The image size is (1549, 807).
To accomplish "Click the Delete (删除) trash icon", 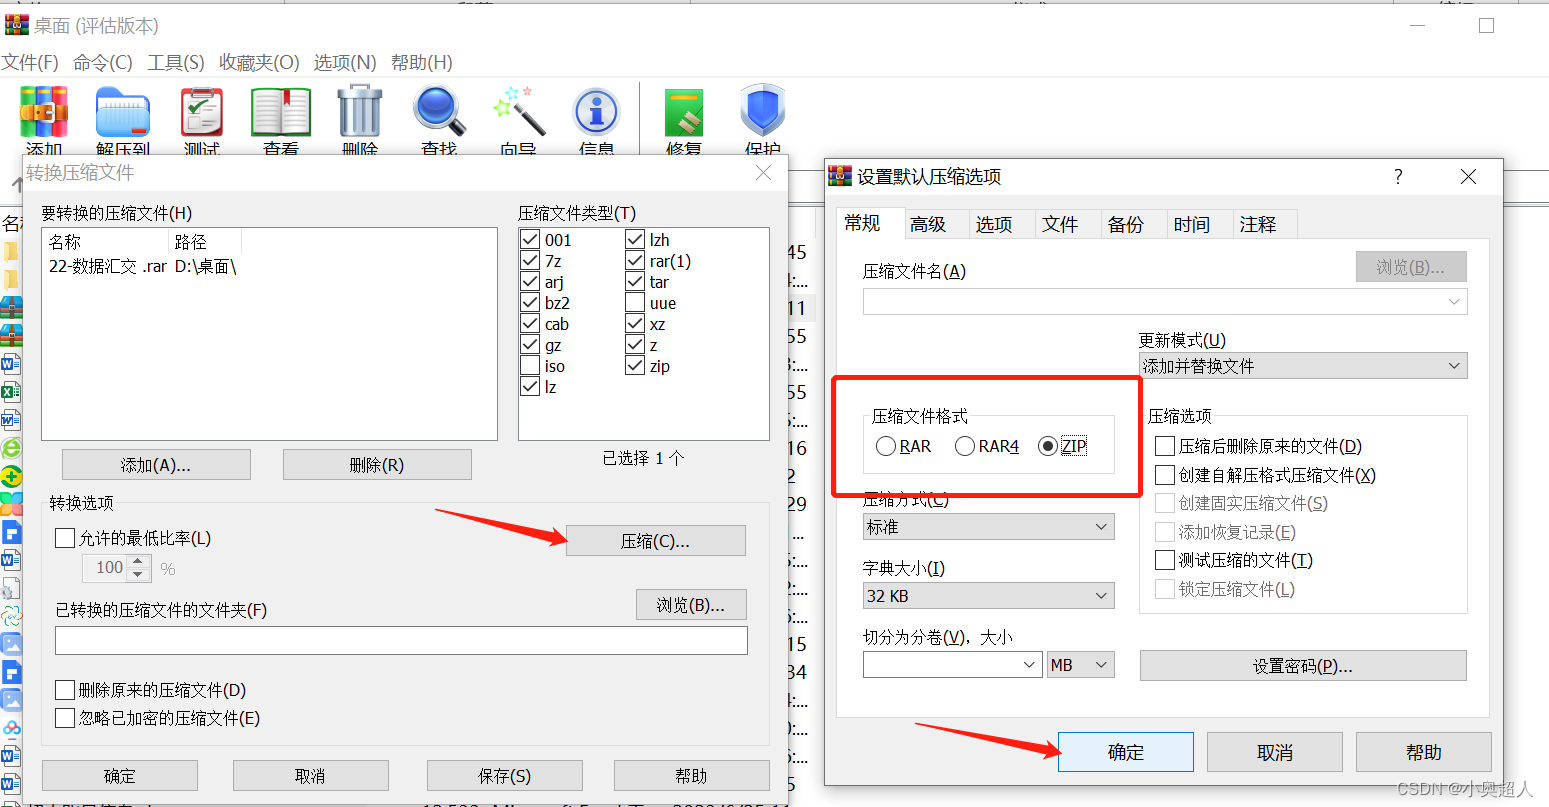I will (x=360, y=111).
